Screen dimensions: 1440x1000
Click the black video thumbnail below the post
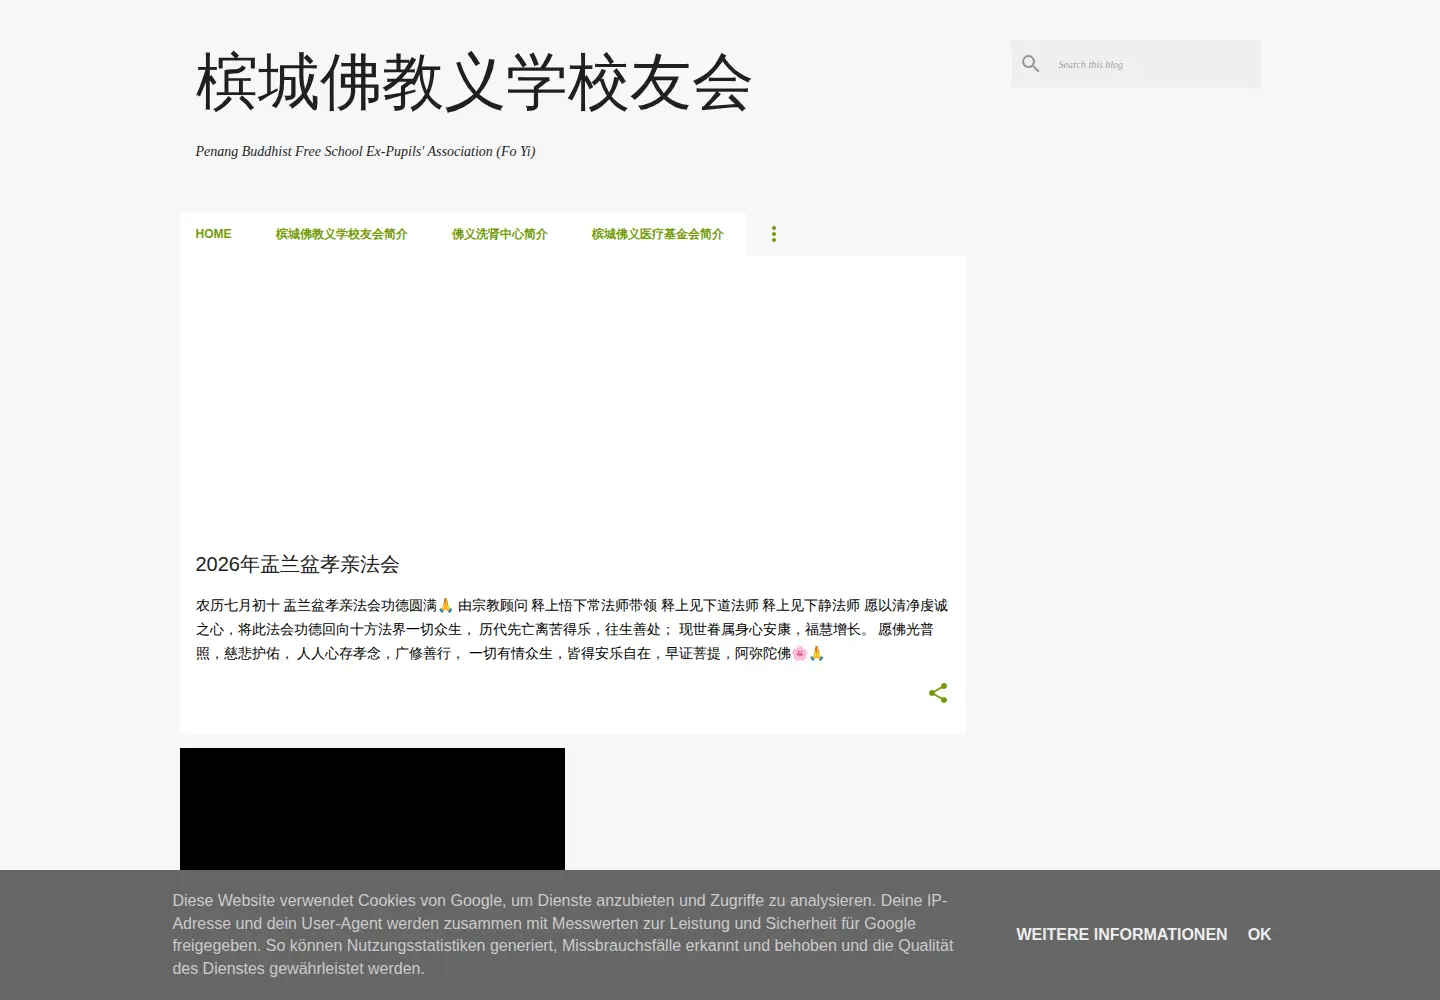(x=372, y=809)
